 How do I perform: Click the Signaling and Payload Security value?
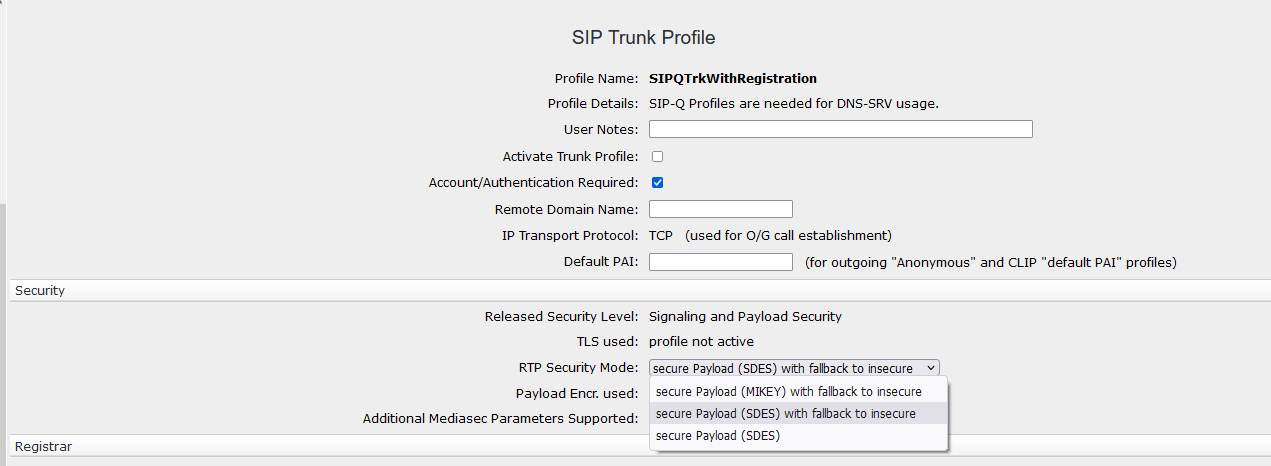745,316
